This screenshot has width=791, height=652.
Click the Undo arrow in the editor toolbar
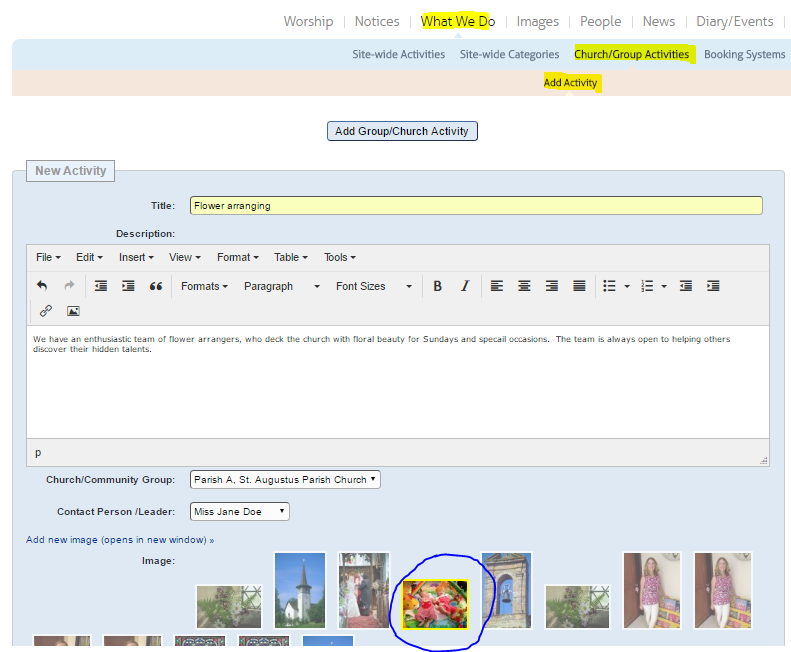tap(42, 286)
